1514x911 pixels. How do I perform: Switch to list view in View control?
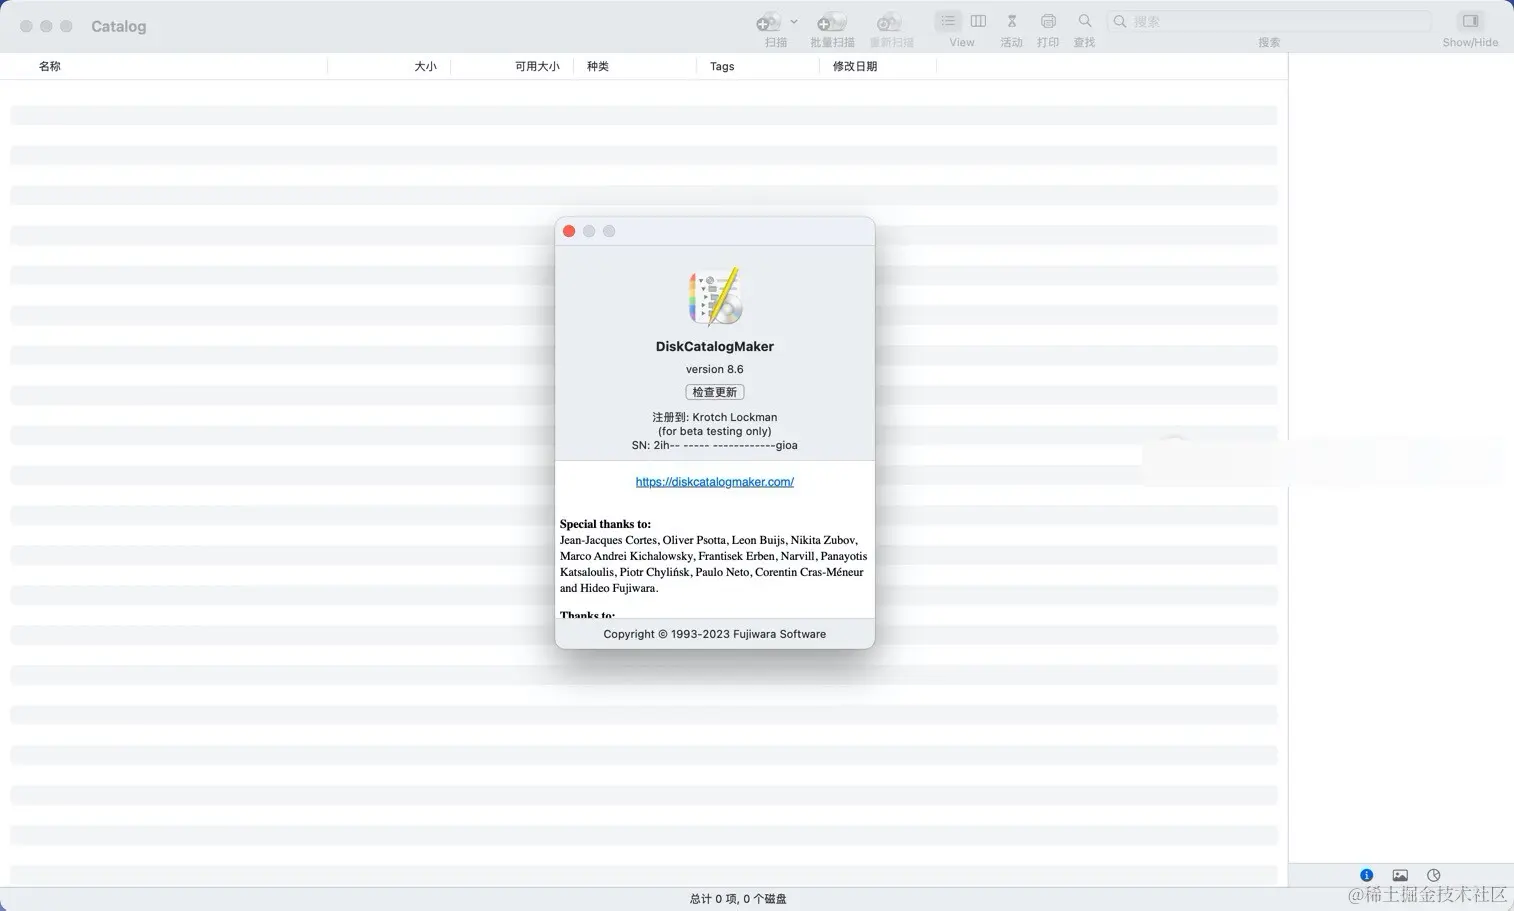coord(947,21)
